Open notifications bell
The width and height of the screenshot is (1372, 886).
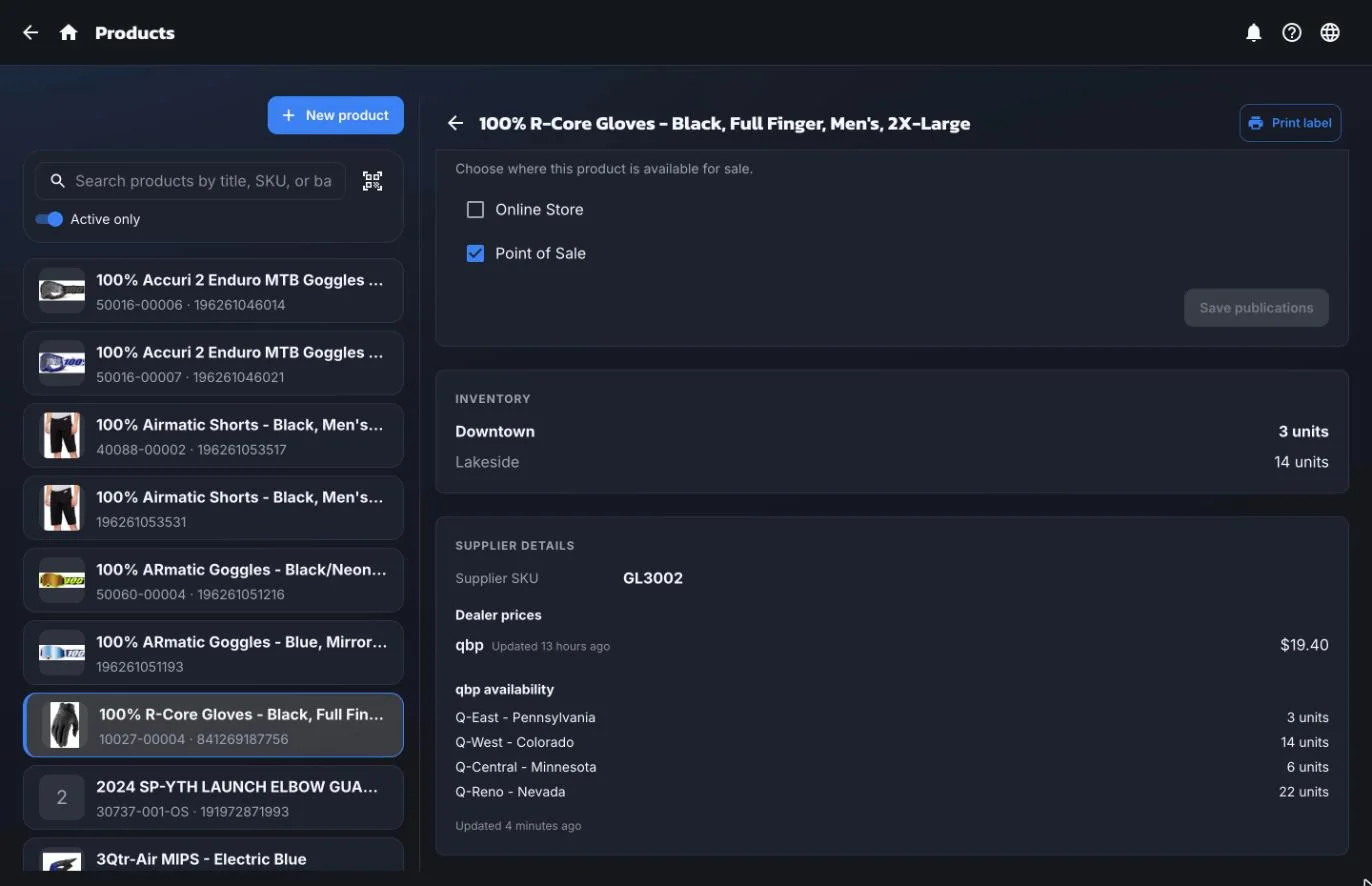(1254, 33)
